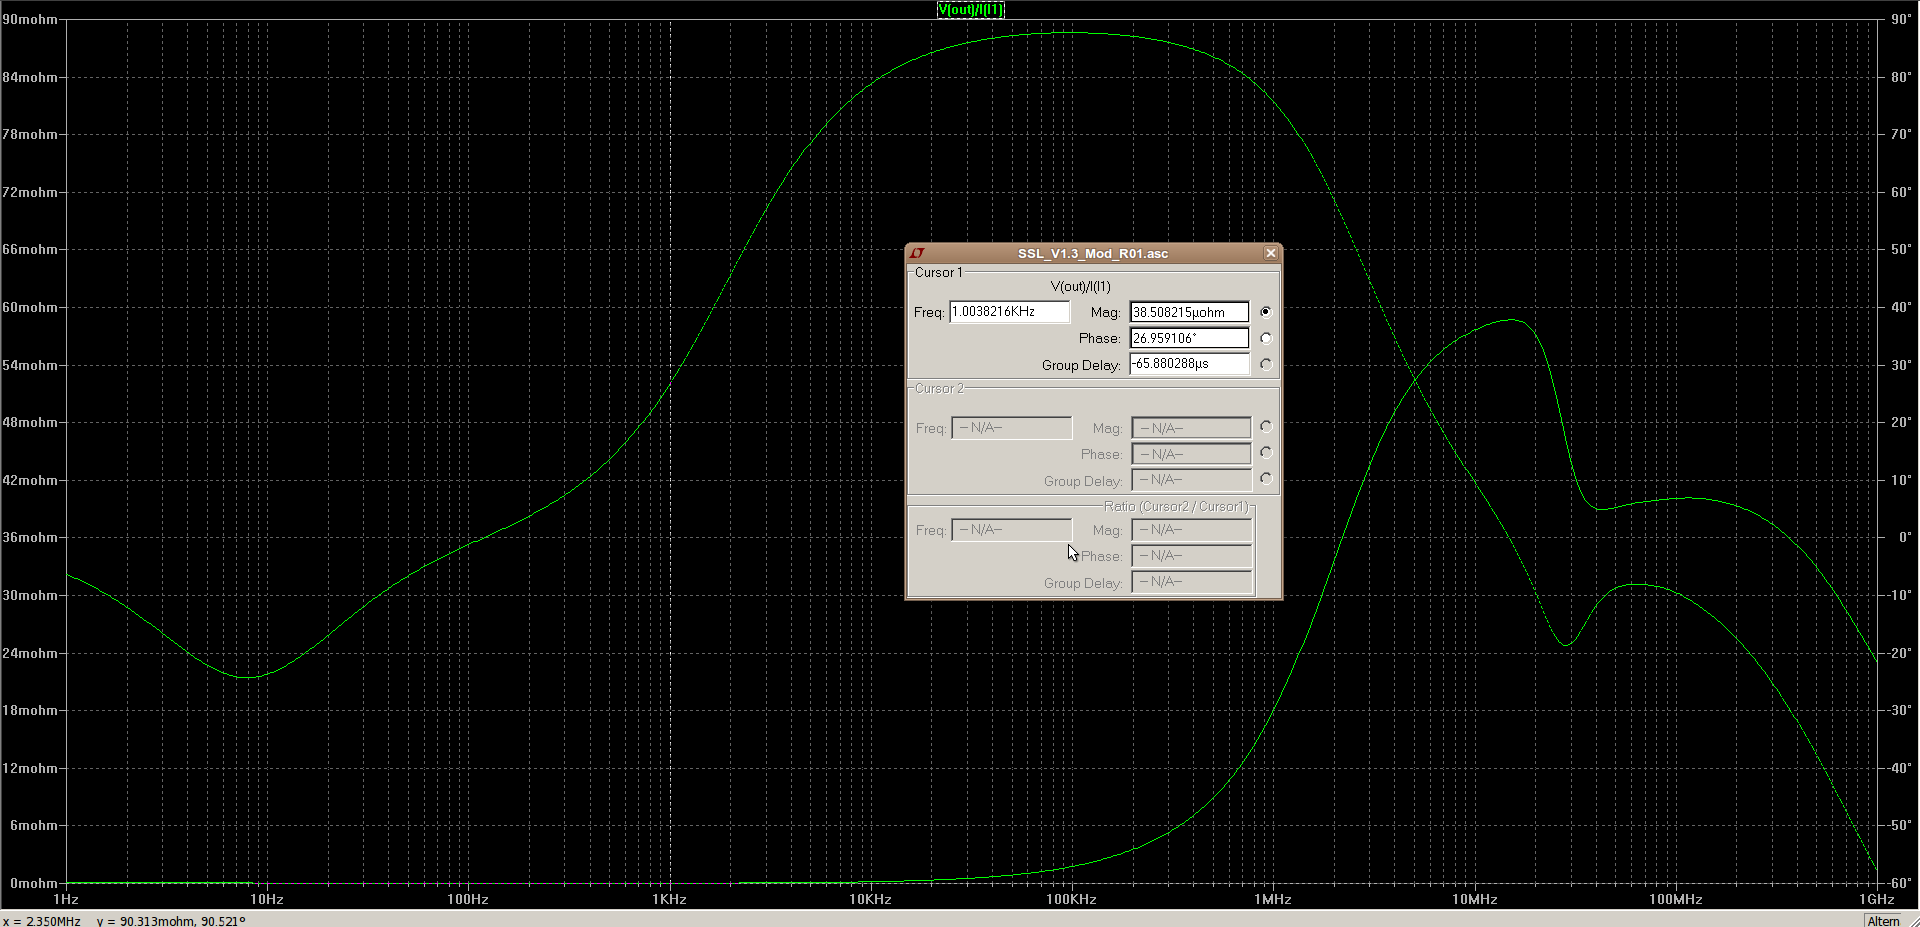Click the 1GHz frequency axis label
The height and width of the screenshot is (927, 1920).
pos(1876,899)
